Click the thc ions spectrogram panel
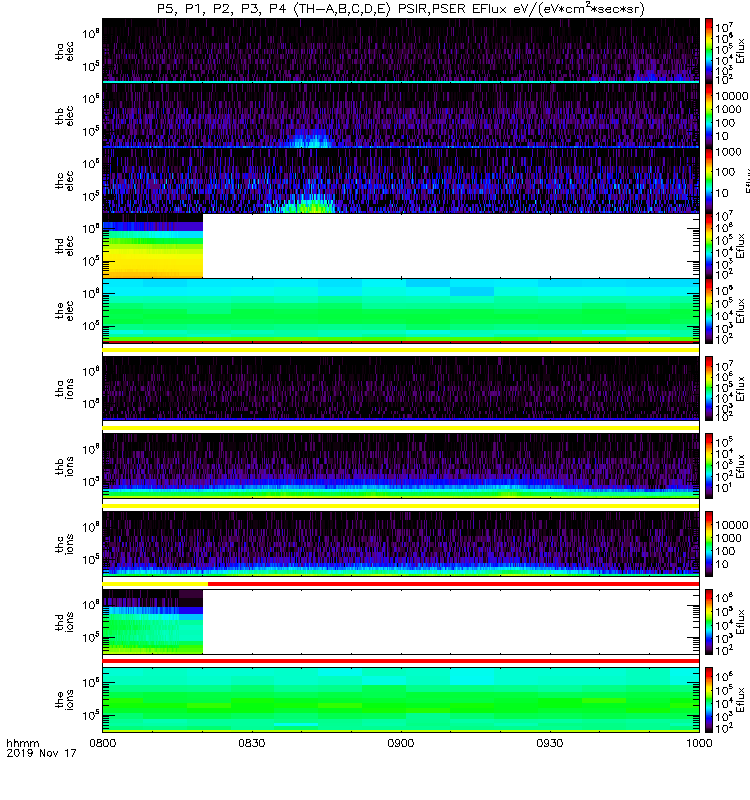This screenshot has width=750, height=800. [401, 544]
